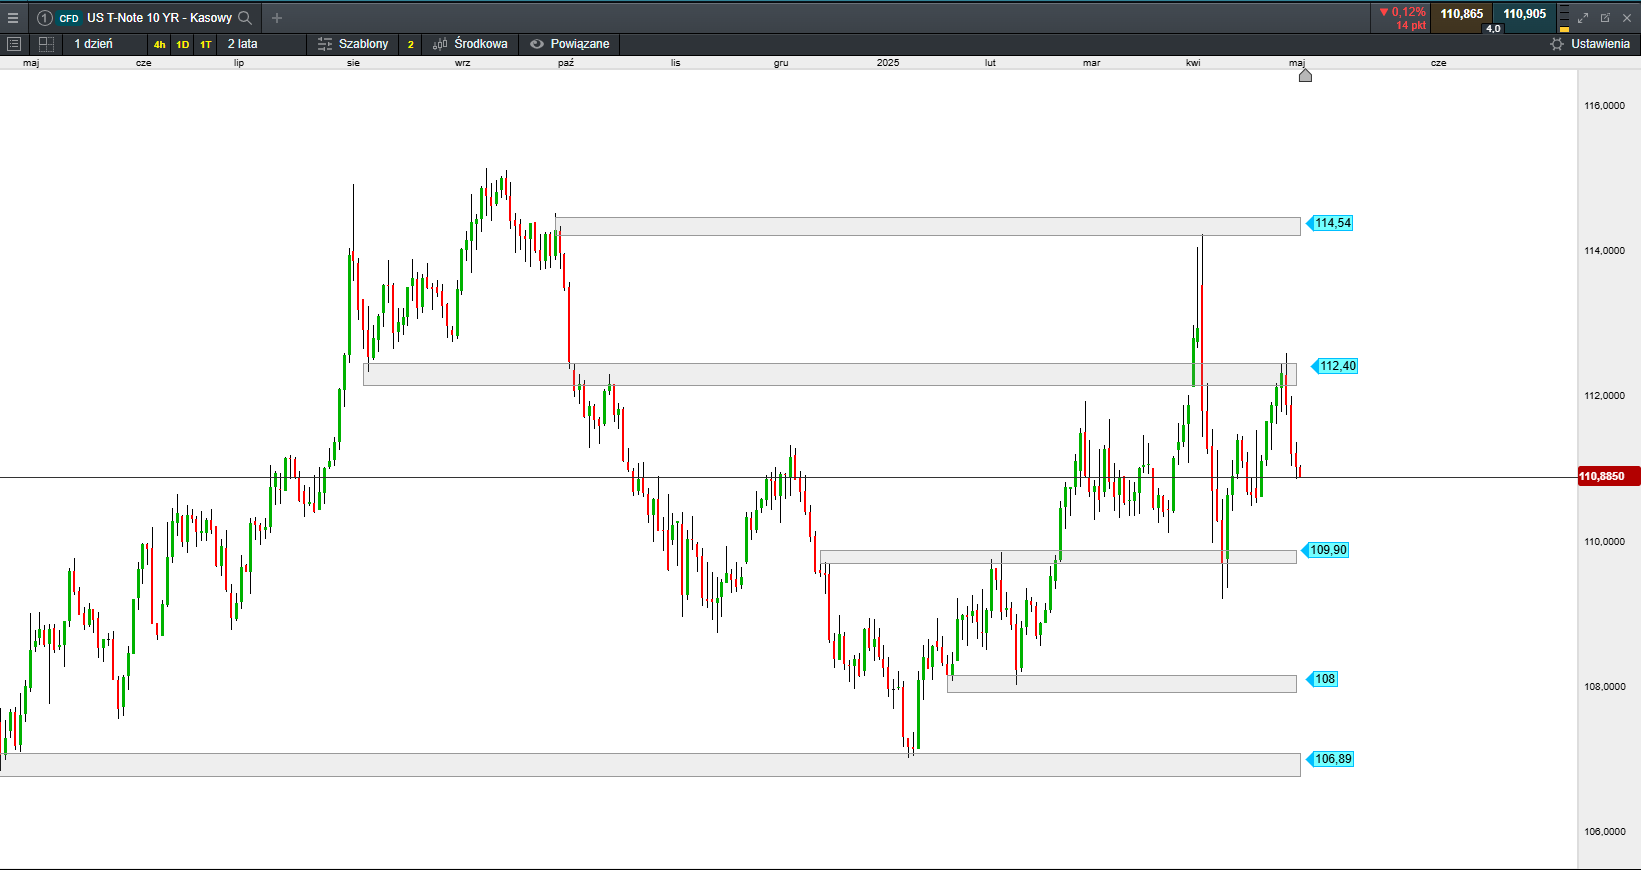
Task: Select the 106,89 level label
Action: [x=1331, y=759]
